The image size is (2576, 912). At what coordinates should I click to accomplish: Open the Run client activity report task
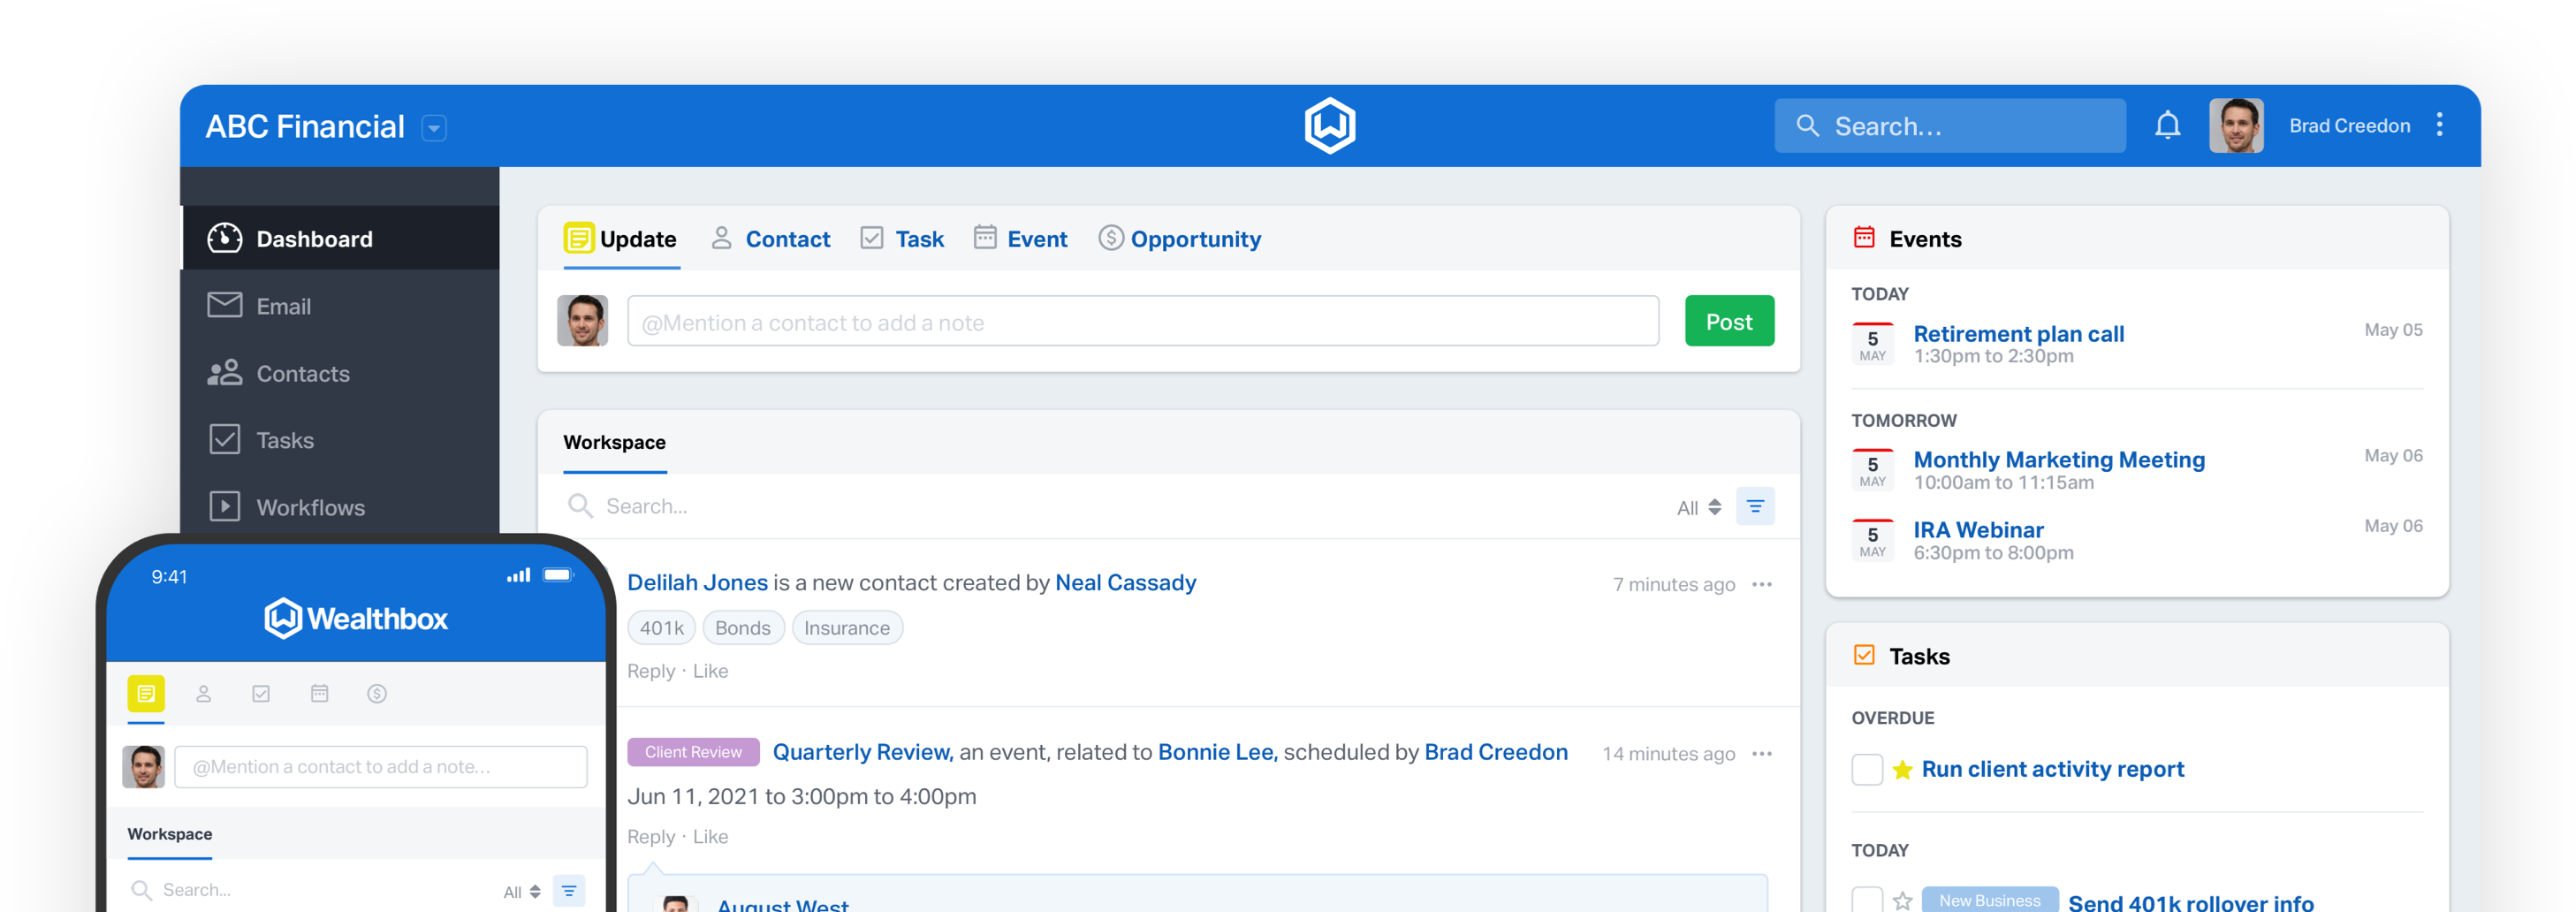click(x=2052, y=768)
